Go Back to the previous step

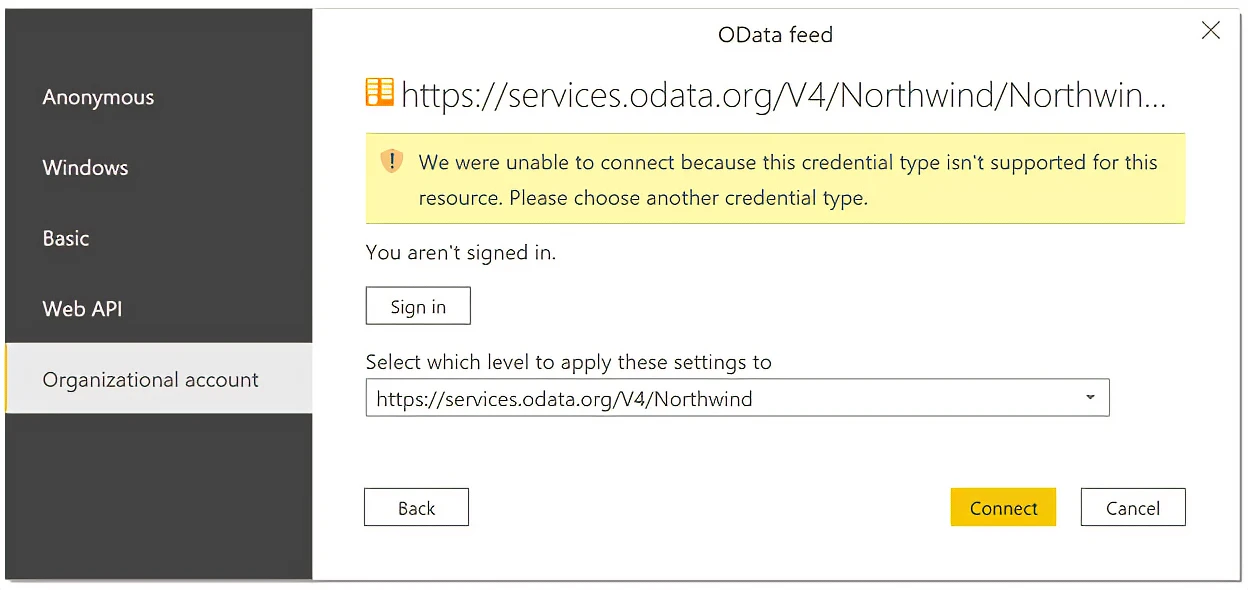416,508
